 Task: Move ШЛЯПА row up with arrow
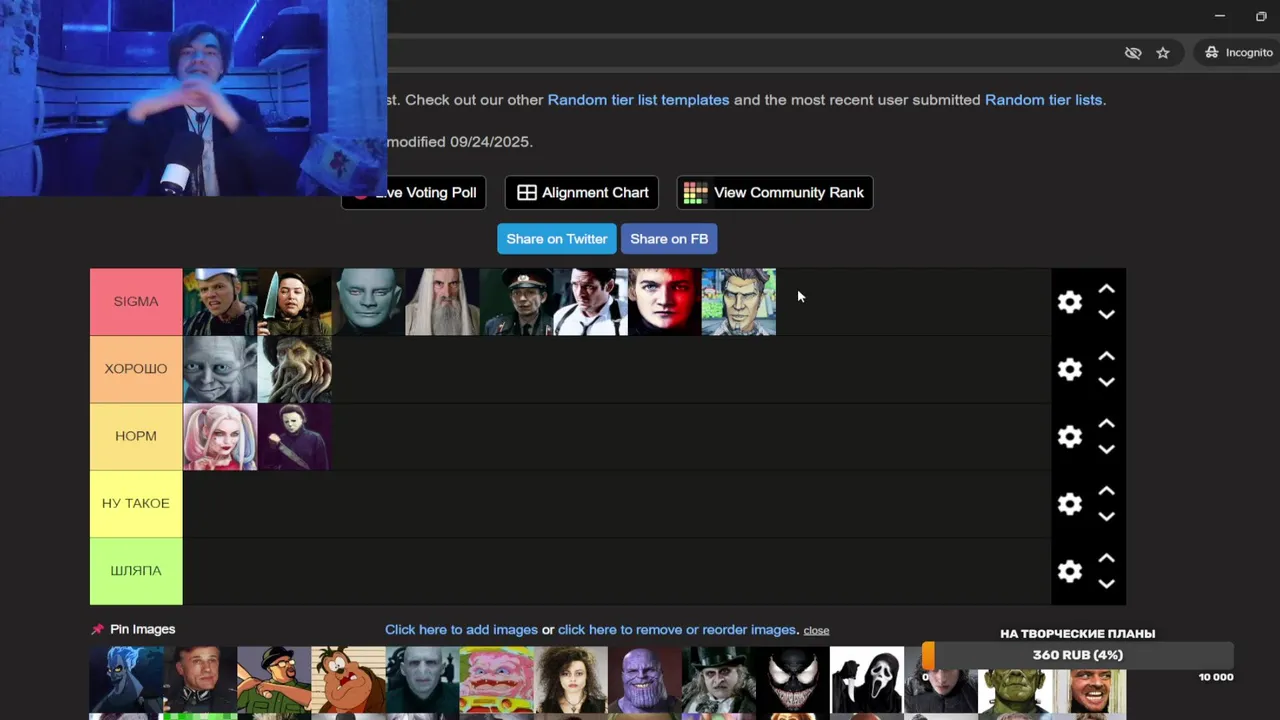tap(1107, 558)
